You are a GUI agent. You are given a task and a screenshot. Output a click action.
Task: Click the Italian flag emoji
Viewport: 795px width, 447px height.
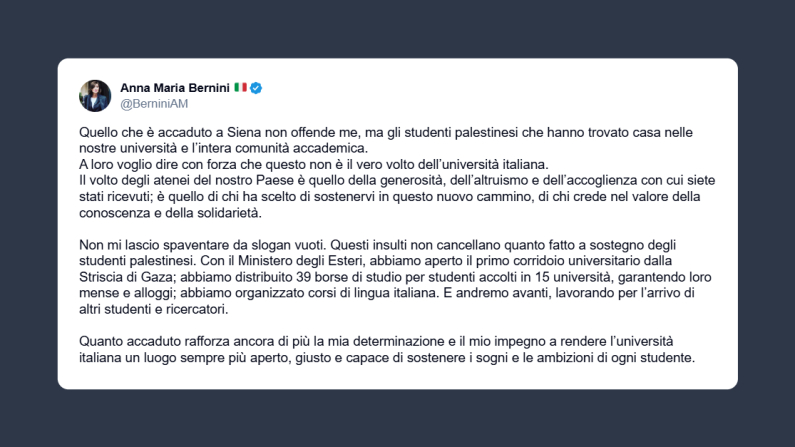coord(240,88)
